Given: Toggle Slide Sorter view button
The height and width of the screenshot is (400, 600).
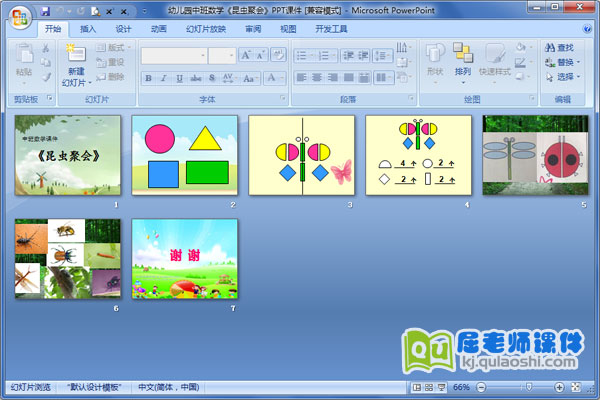Looking at the screenshot, I should click(429, 387).
